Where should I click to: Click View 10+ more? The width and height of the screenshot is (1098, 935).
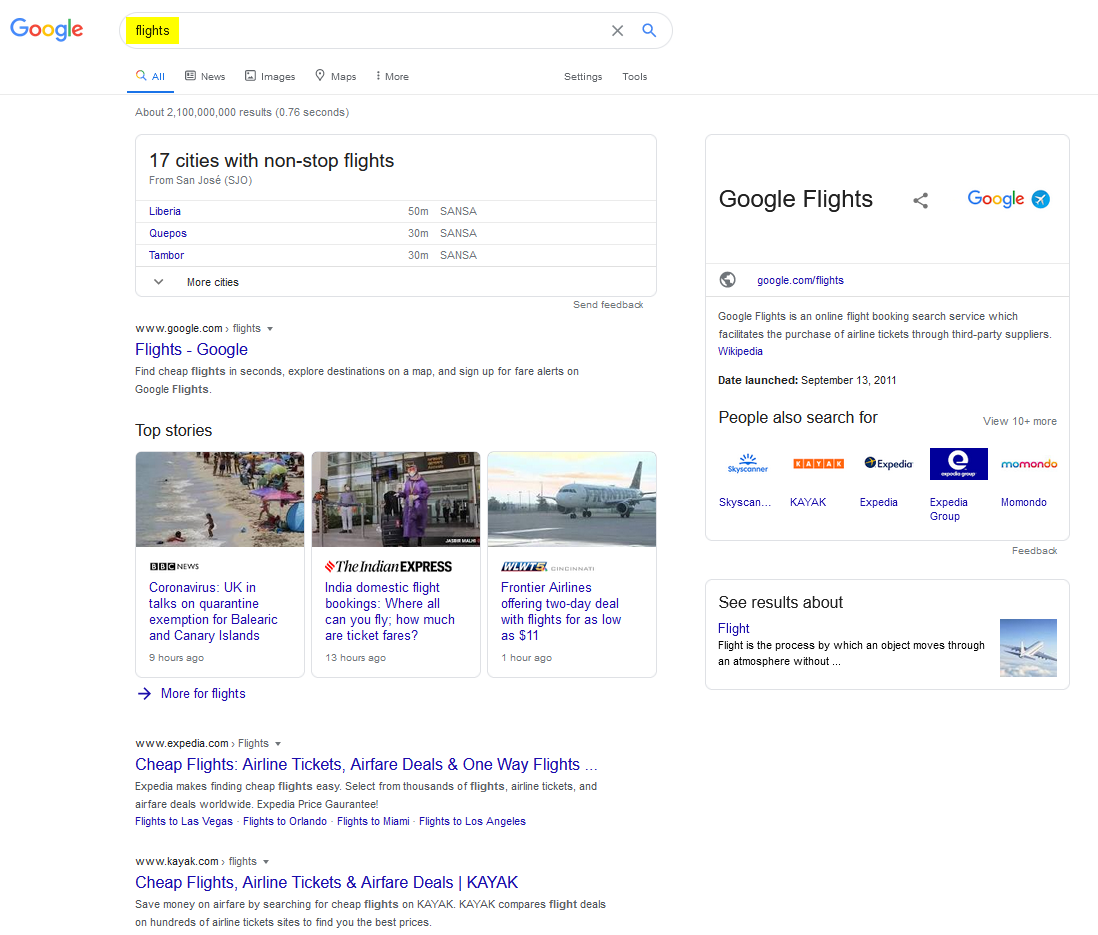(1020, 421)
